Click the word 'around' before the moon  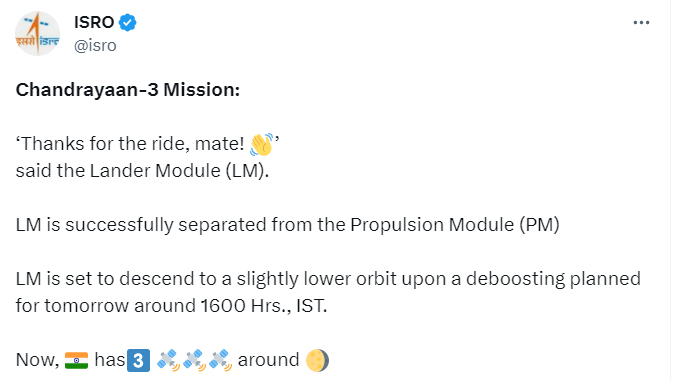[x=268, y=360]
